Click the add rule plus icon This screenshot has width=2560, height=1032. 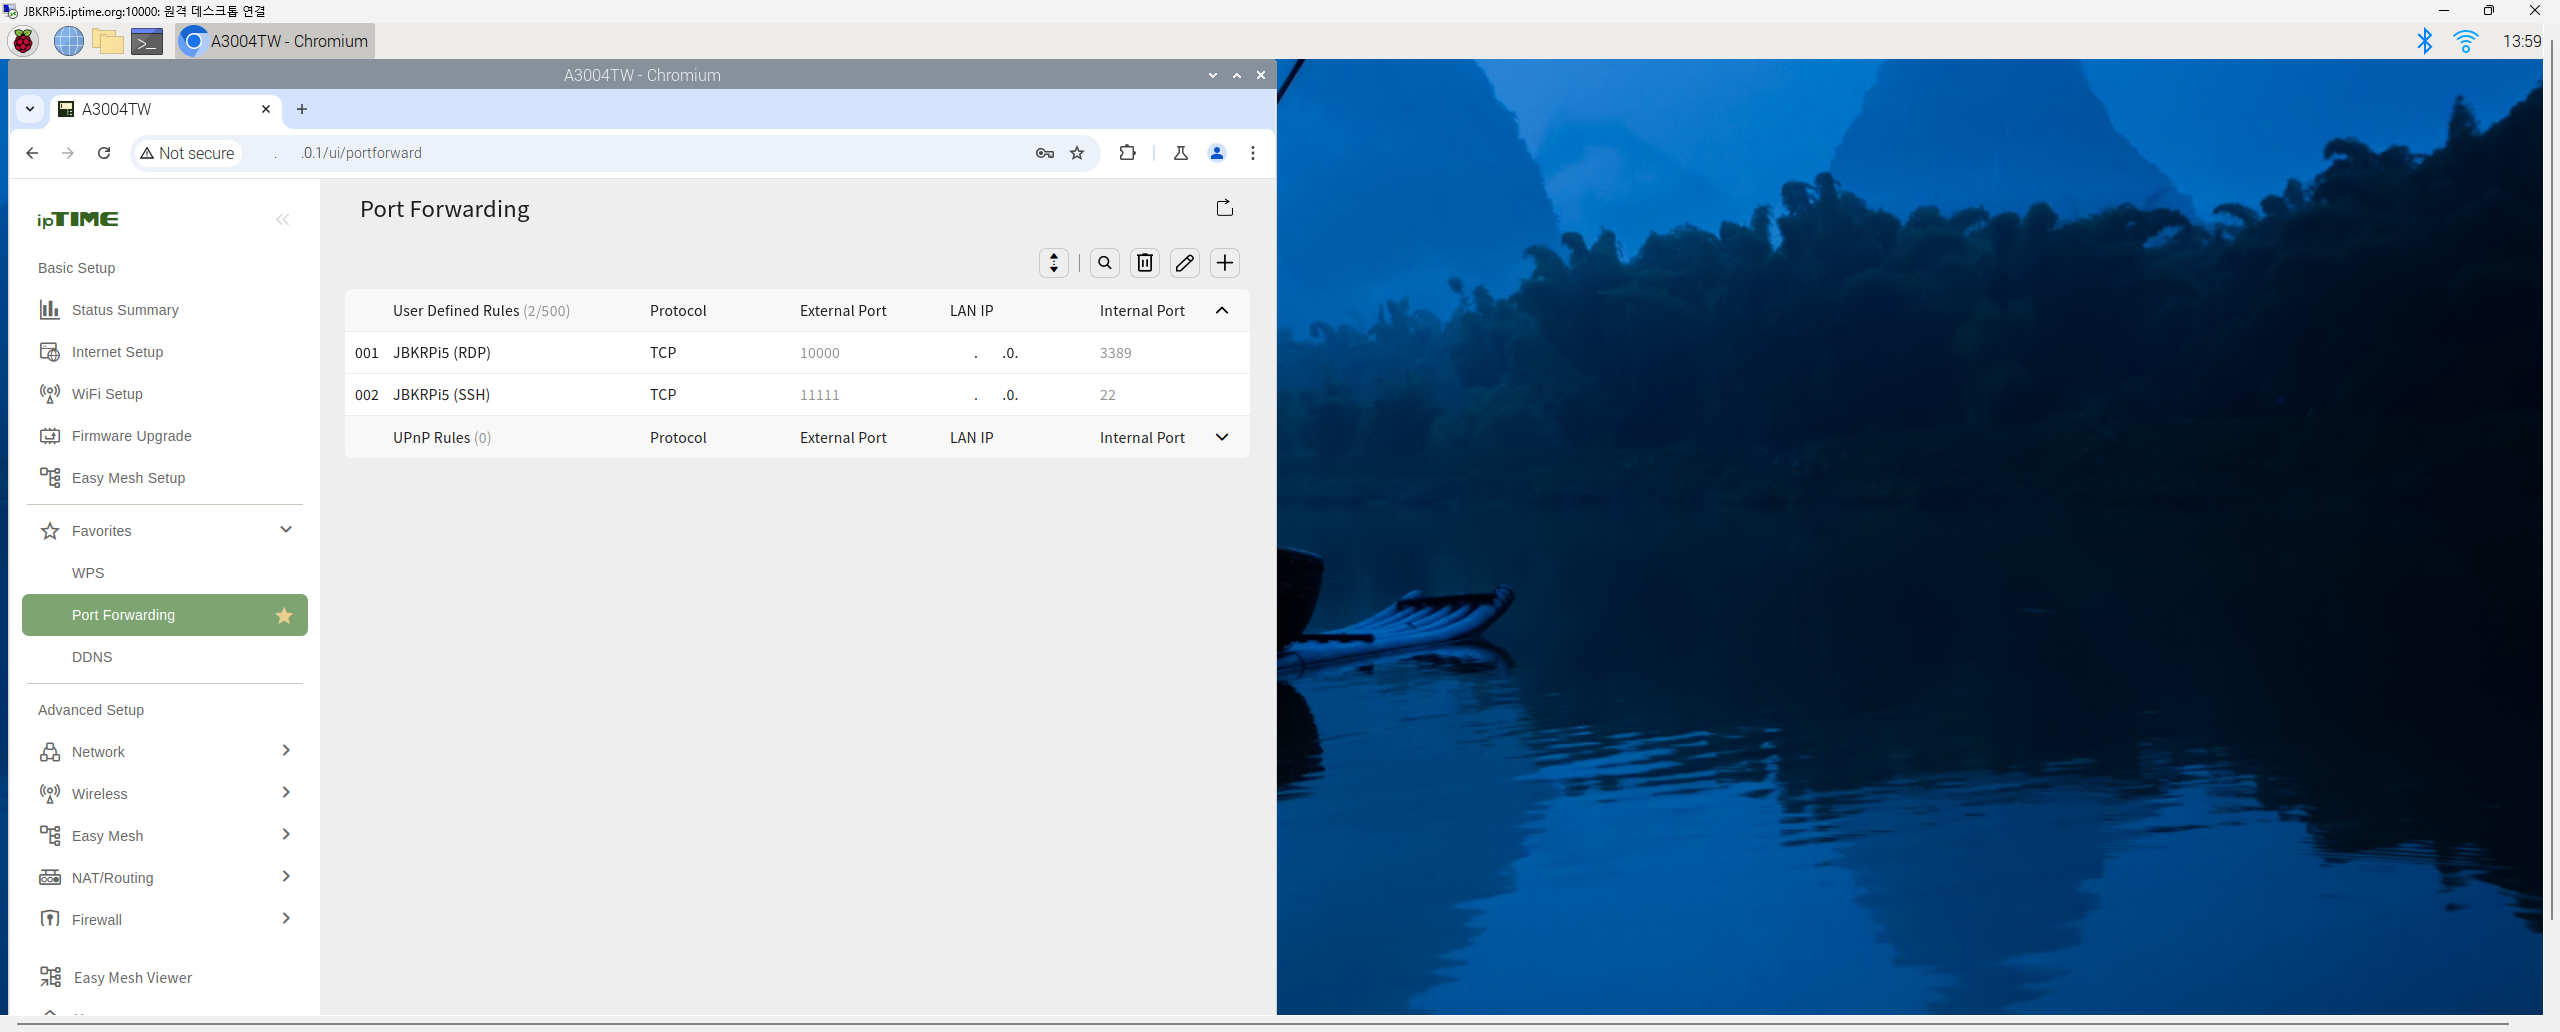pyautogui.click(x=1224, y=263)
